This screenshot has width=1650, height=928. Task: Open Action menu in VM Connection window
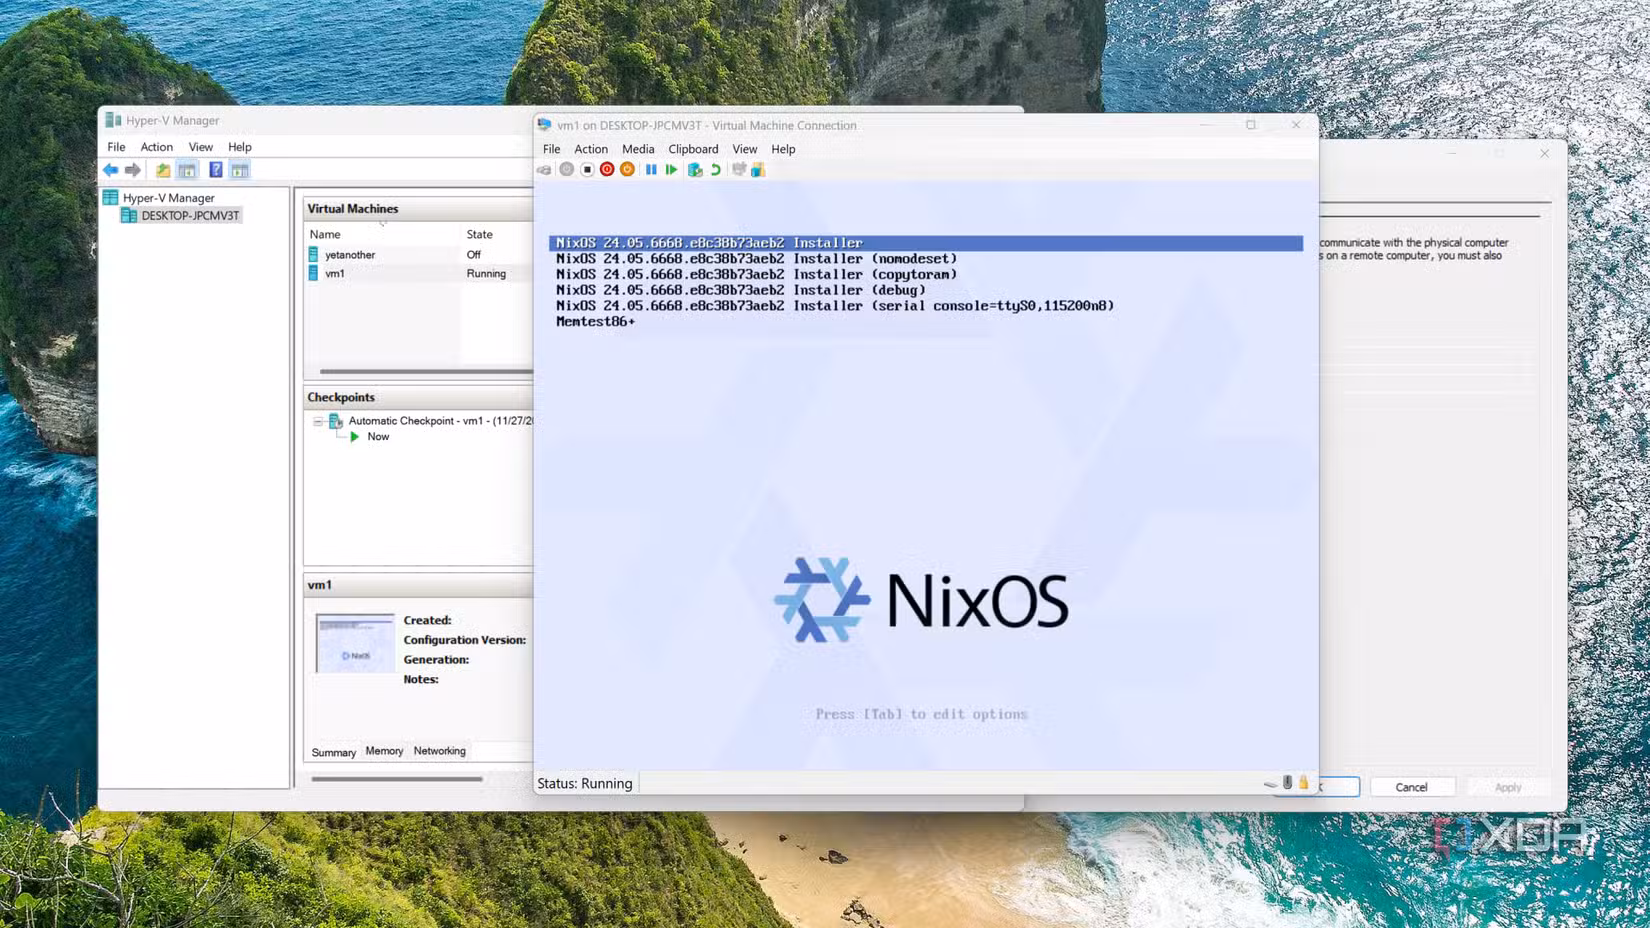click(x=591, y=149)
